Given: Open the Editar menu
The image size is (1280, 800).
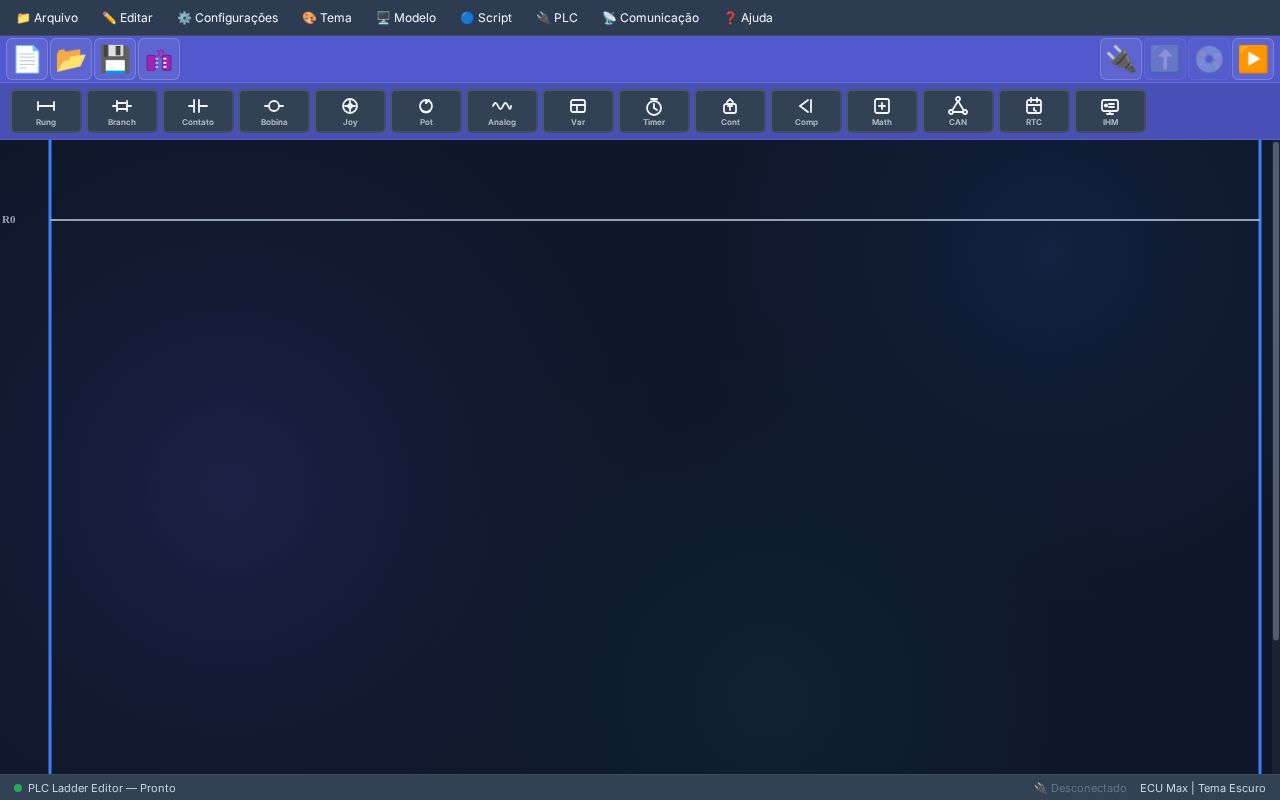Looking at the screenshot, I should pos(127,18).
